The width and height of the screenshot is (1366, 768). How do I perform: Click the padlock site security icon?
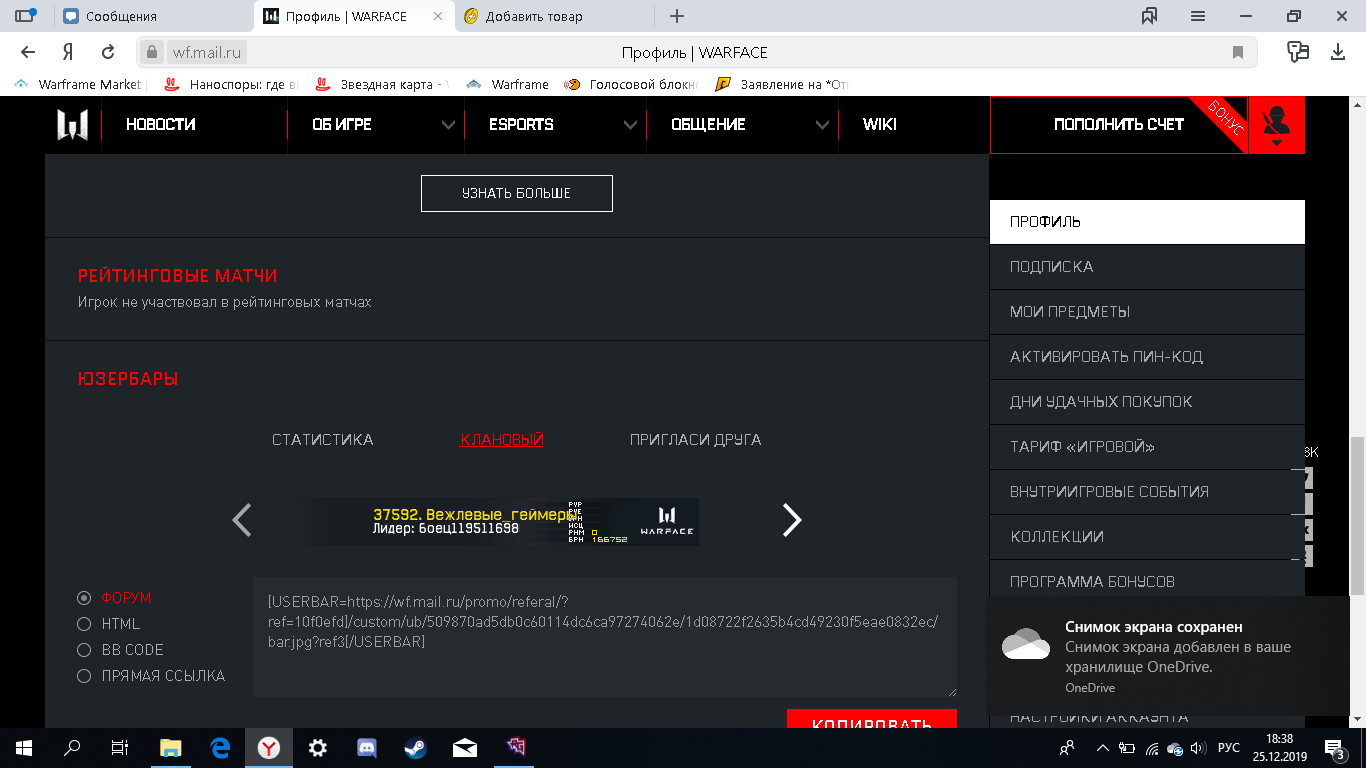point(152,52)
